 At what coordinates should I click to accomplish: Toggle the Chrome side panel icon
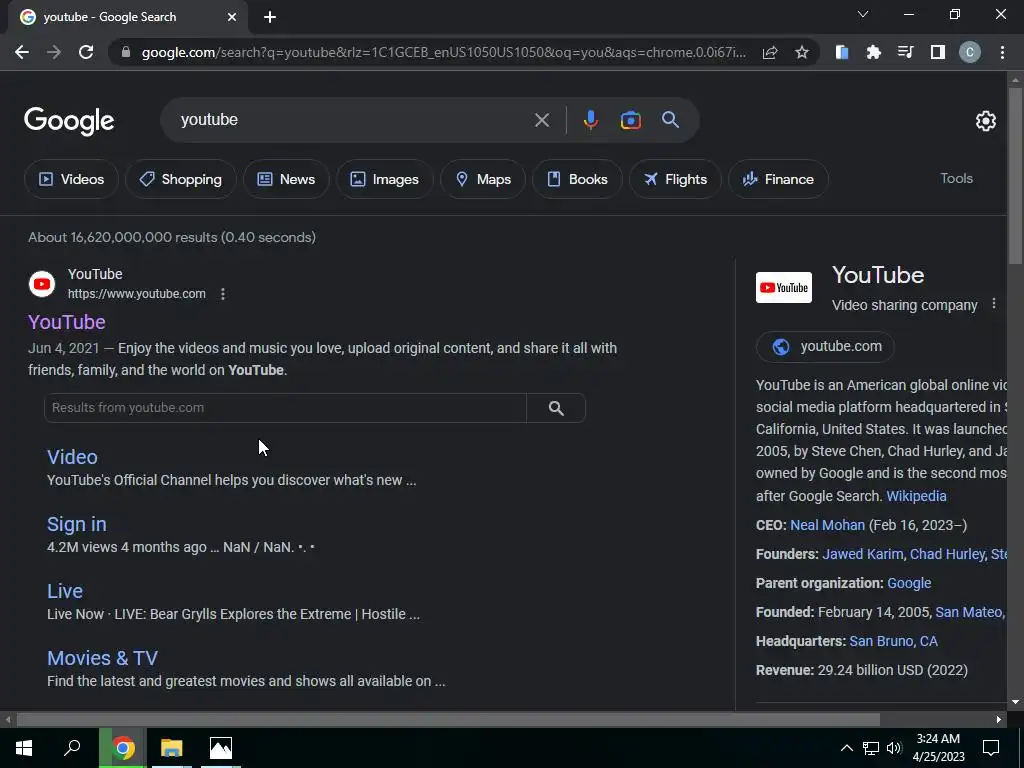click(x=938, y=52)
